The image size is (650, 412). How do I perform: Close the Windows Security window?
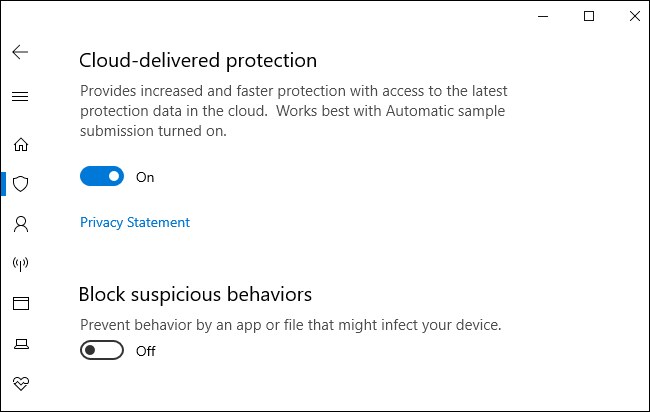(635, 16)
